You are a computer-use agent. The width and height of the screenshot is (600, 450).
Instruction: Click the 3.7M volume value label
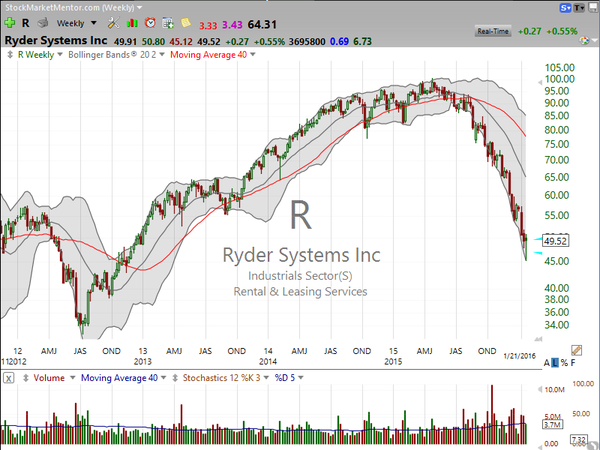[x=553, y=424]
